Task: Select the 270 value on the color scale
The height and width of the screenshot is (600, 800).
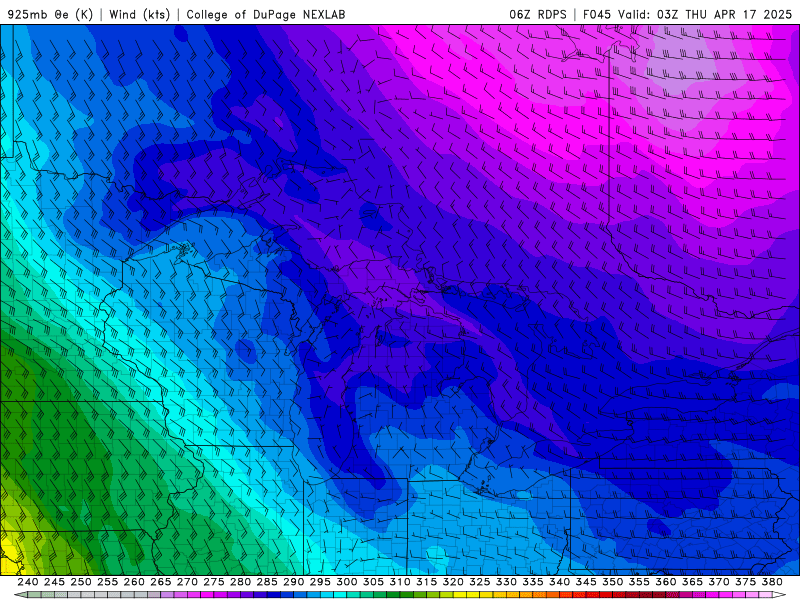Action: (187, 582)
